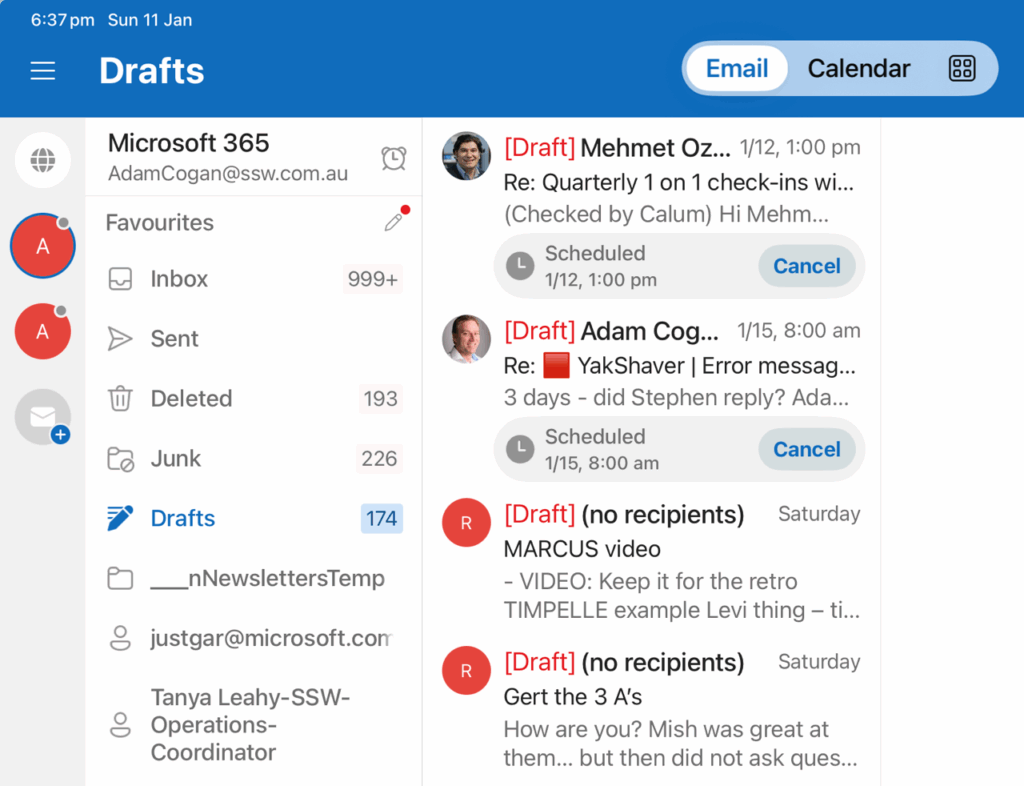Select the second red A account avatar
The height and width of the screenshot is (786, 1024).
point(43,332)
